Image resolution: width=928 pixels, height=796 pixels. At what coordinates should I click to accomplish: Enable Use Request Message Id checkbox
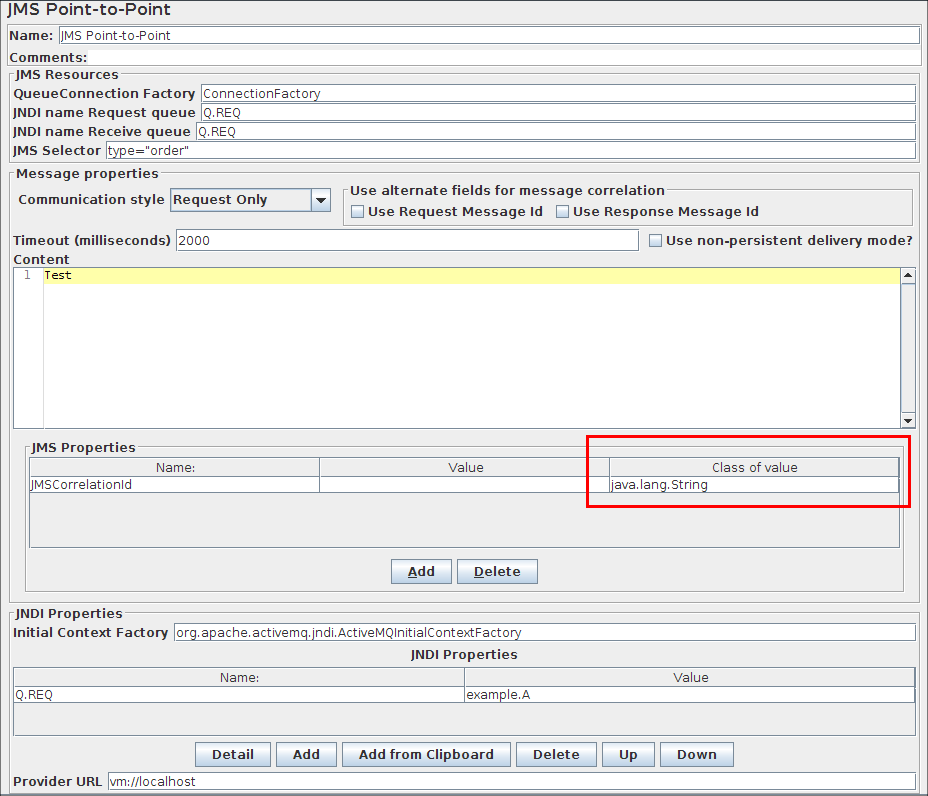coord(358,212)
